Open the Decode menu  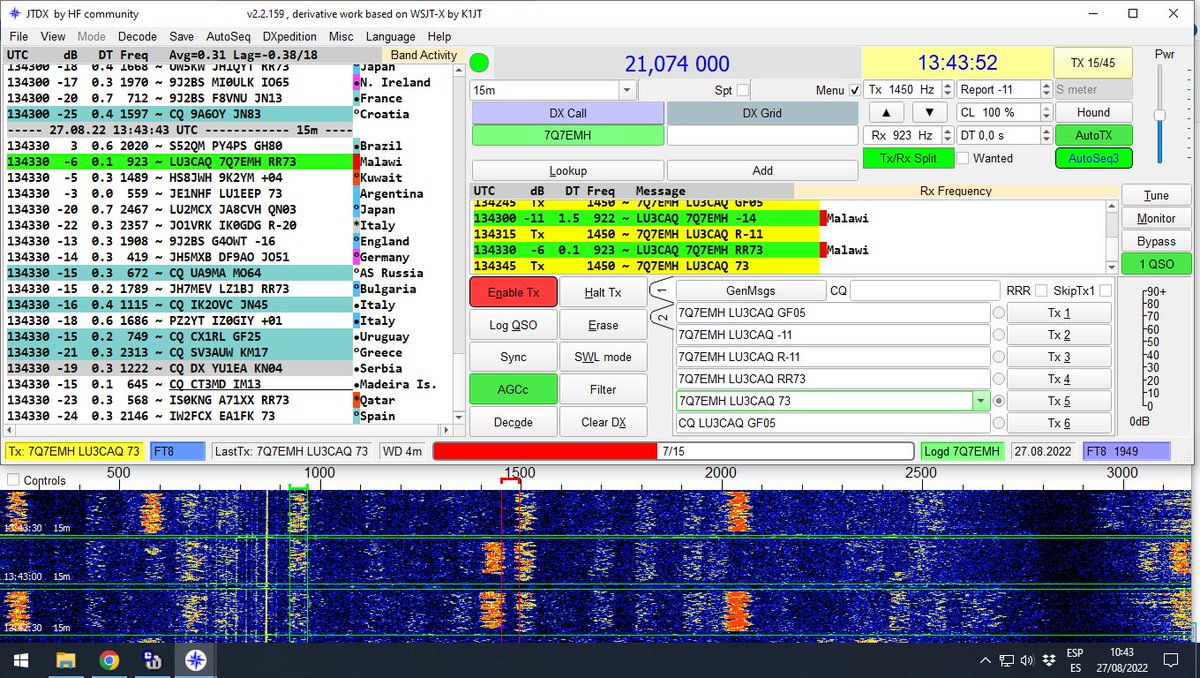coord(137,36)
